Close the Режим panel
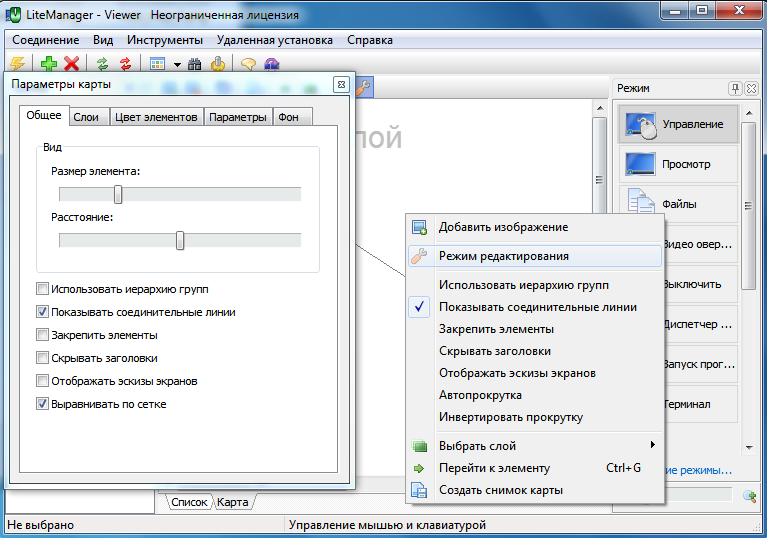 coord(751,89)
